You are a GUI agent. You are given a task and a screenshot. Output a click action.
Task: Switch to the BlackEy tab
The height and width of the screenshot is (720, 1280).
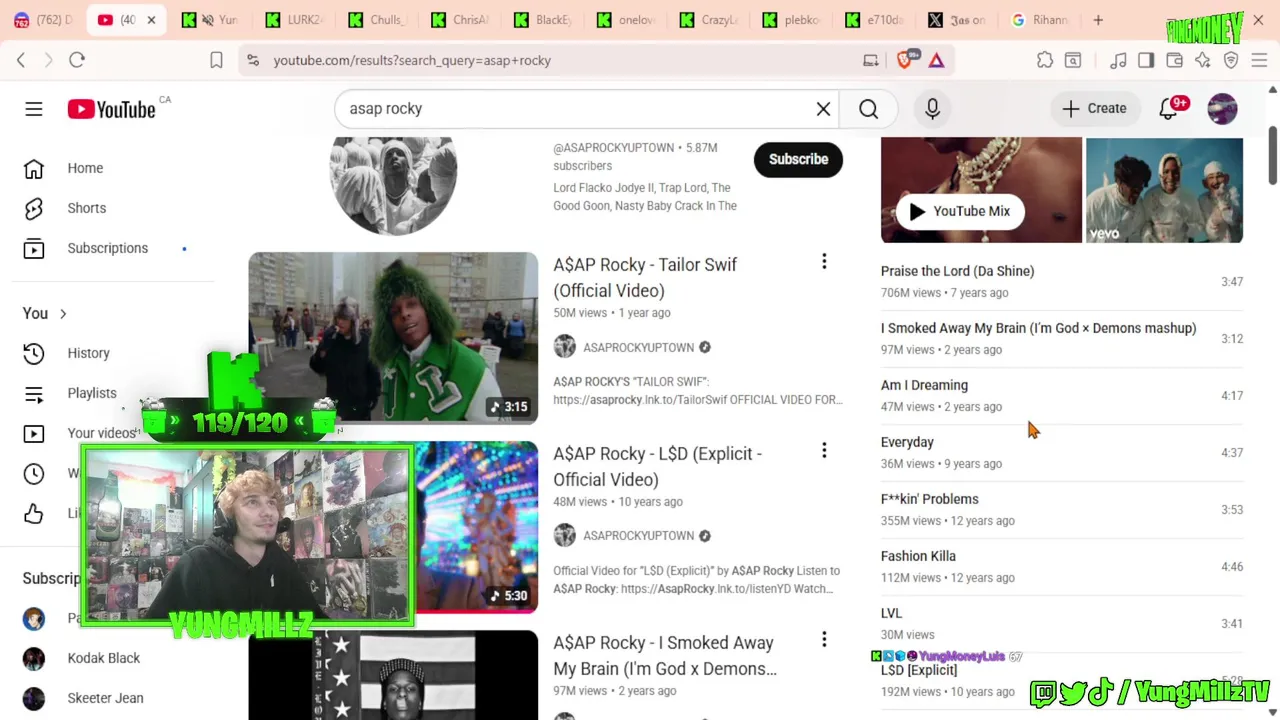(x=541, y=20)
